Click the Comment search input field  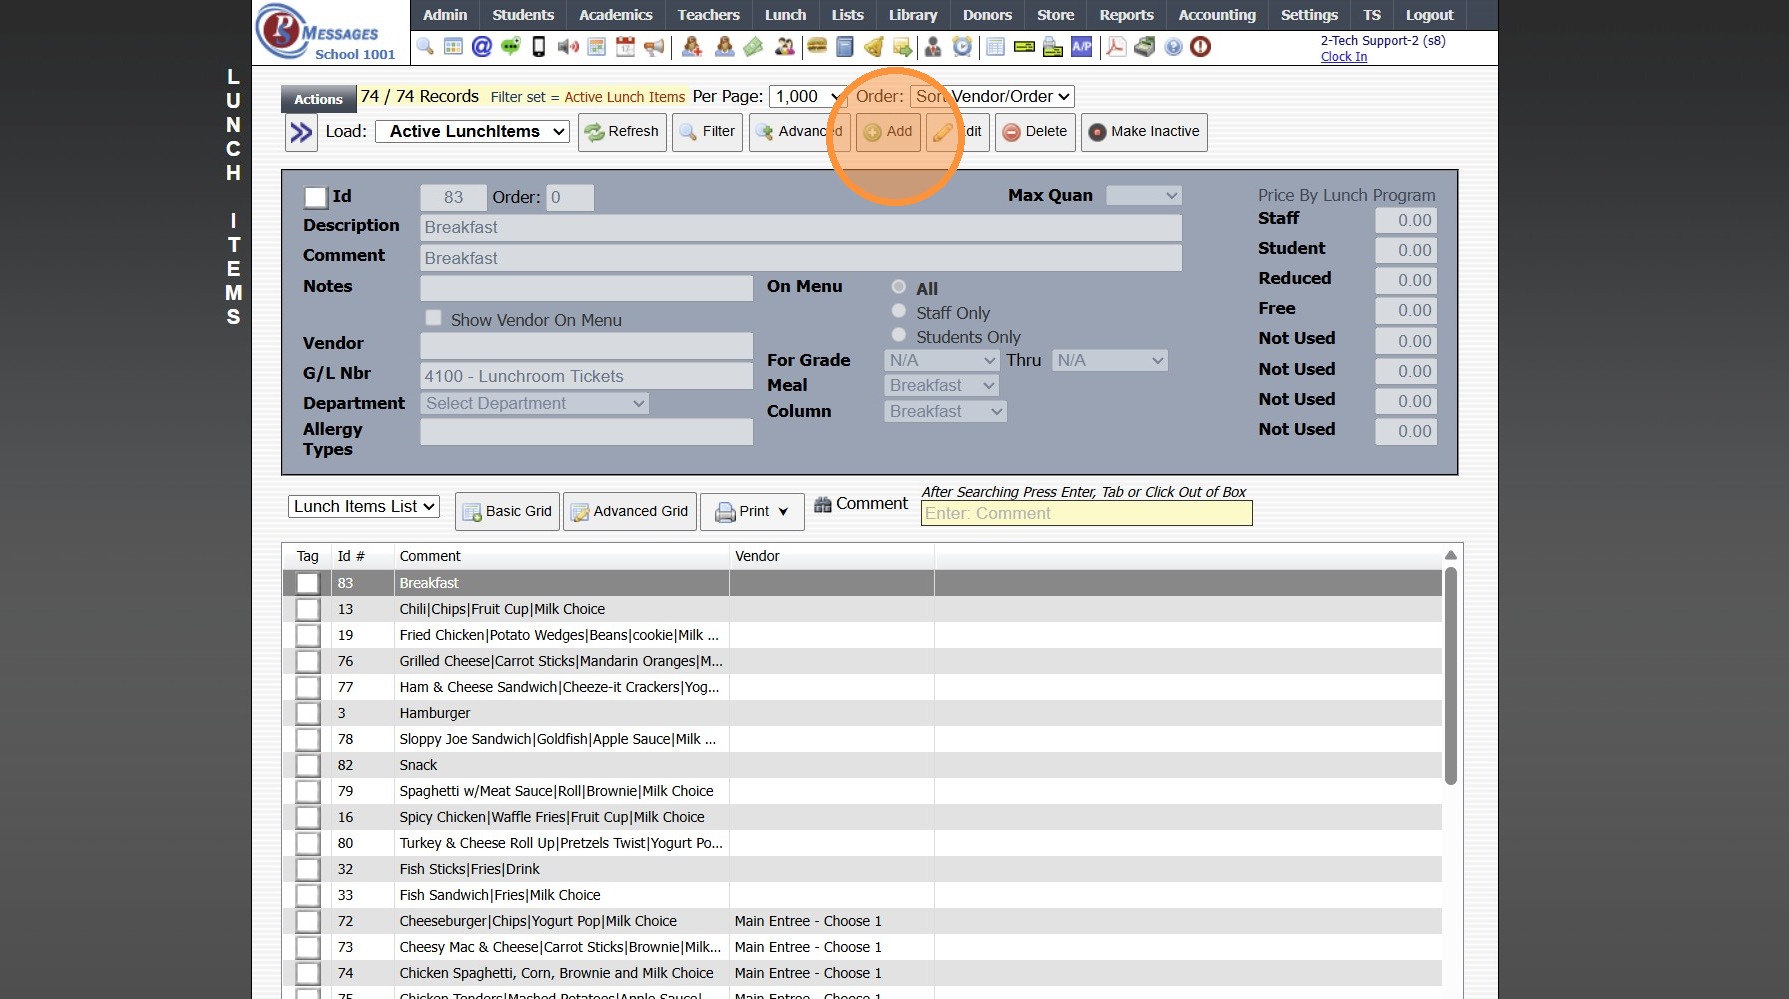[x=1085, y=513]
